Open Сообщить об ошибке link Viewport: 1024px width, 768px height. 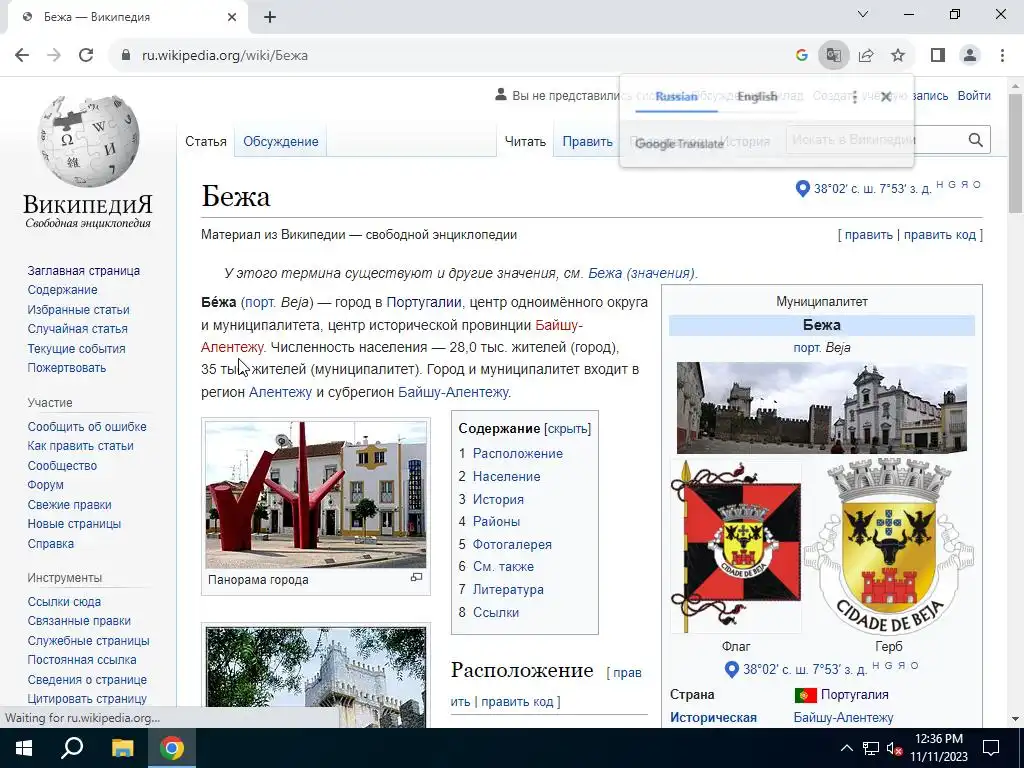click(87, 427)
